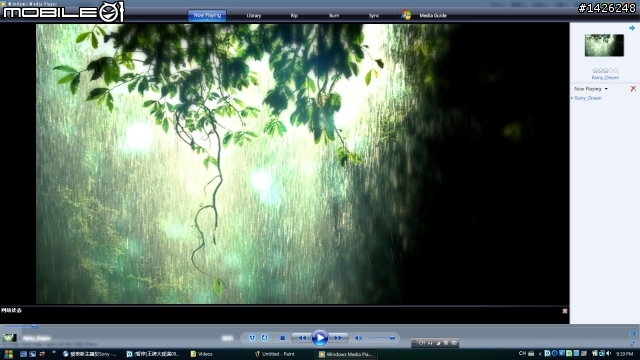Viewport: 640px width, 360px height.
Task: Open the Library tab
Action: (253, 16)
